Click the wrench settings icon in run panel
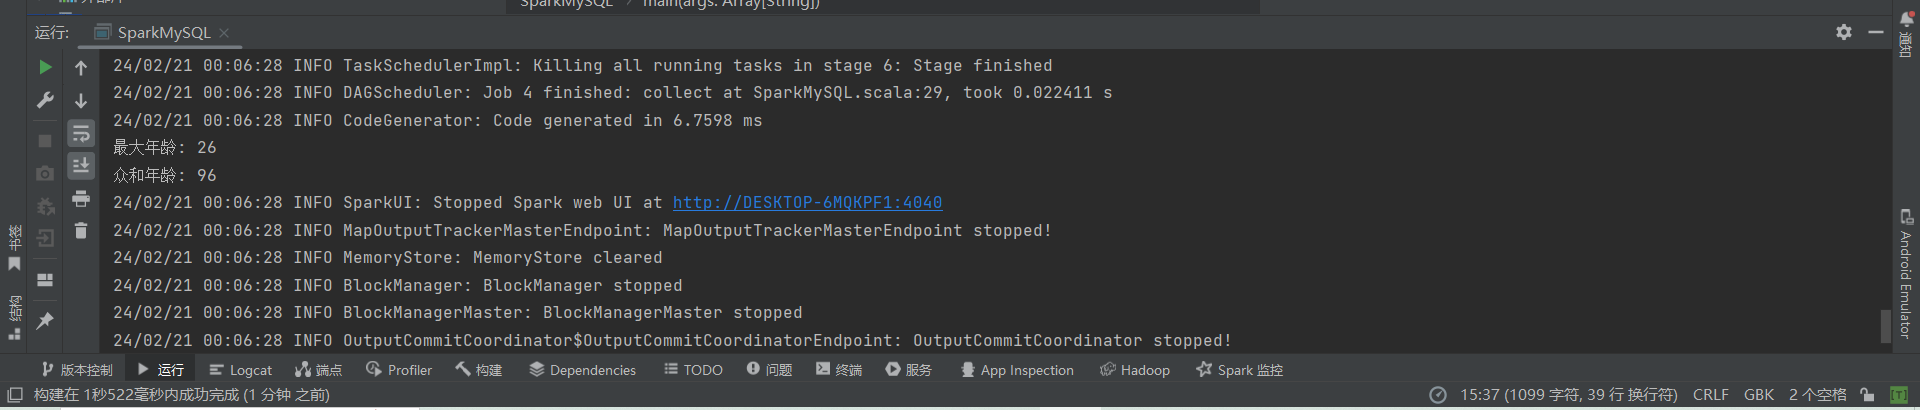The height and width of the screenshot is (410, 1920). pos(45,100)
